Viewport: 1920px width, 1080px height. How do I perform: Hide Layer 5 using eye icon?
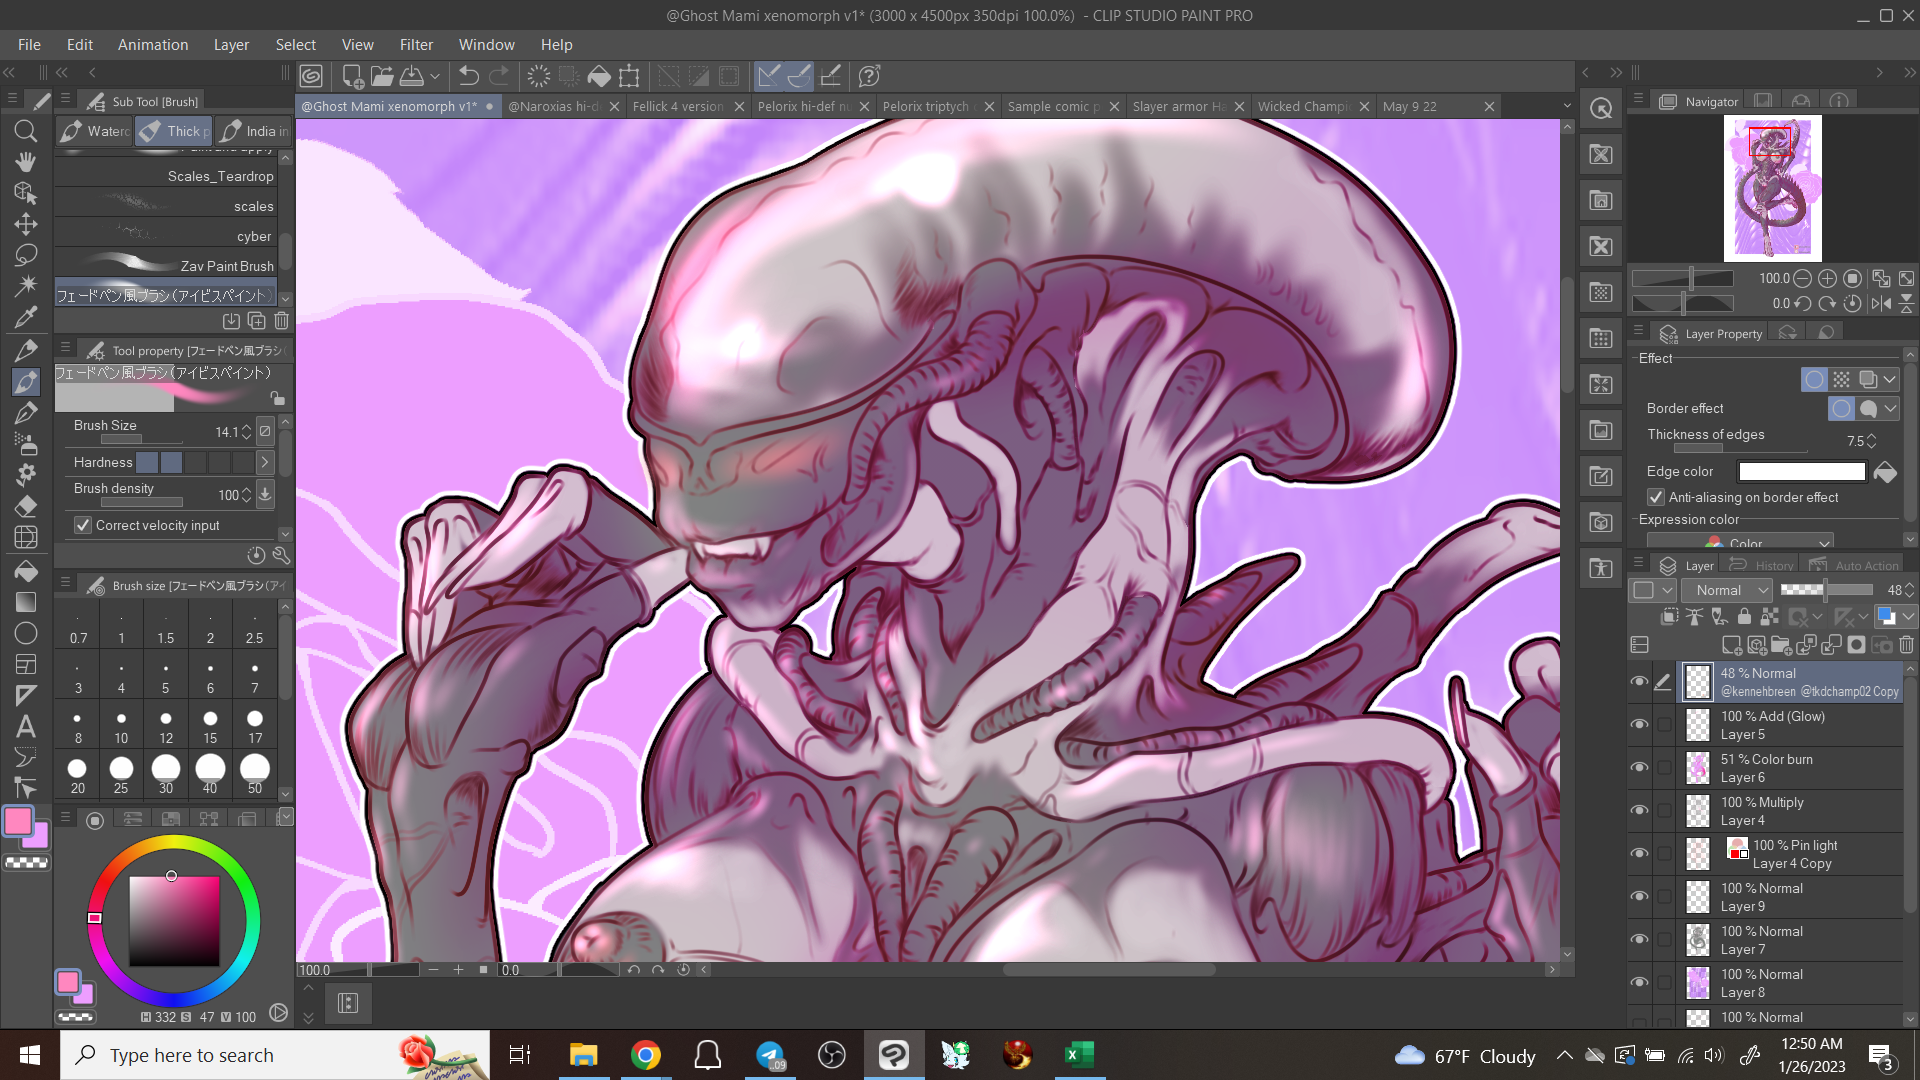coord(1639,724)
